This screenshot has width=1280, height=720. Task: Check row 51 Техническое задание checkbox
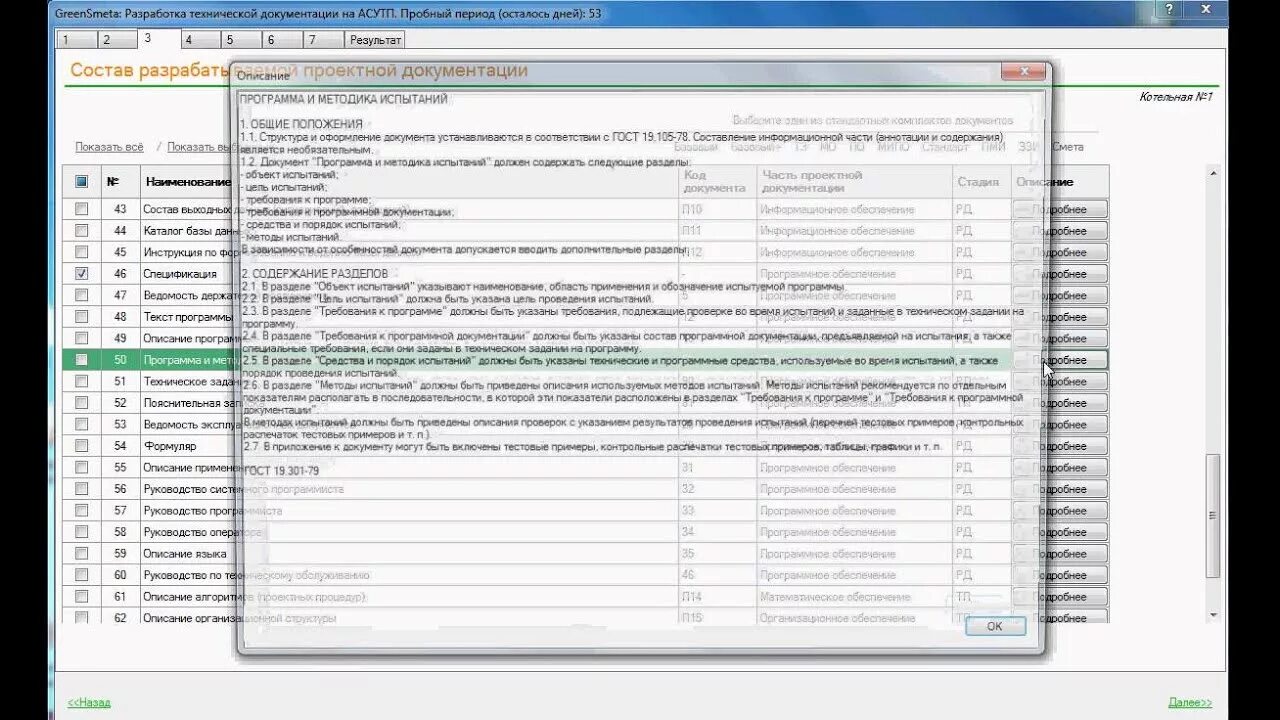(x=82, y=381)
